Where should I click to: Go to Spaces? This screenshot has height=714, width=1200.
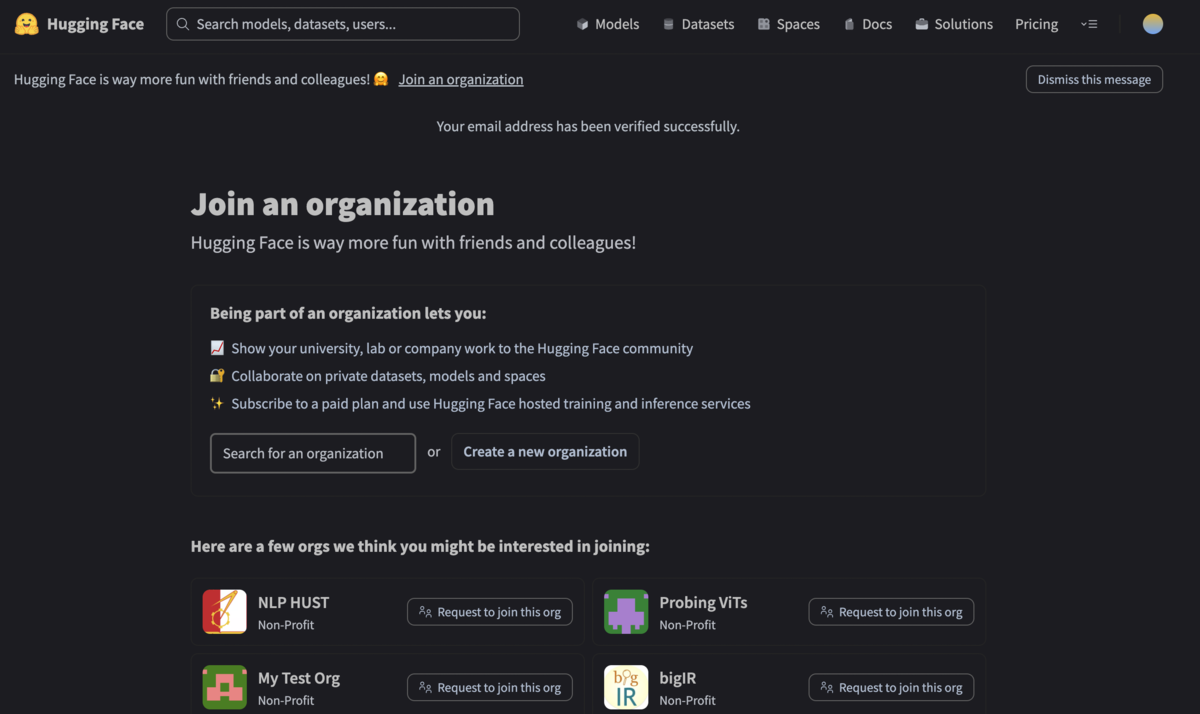tap(788, 24)
